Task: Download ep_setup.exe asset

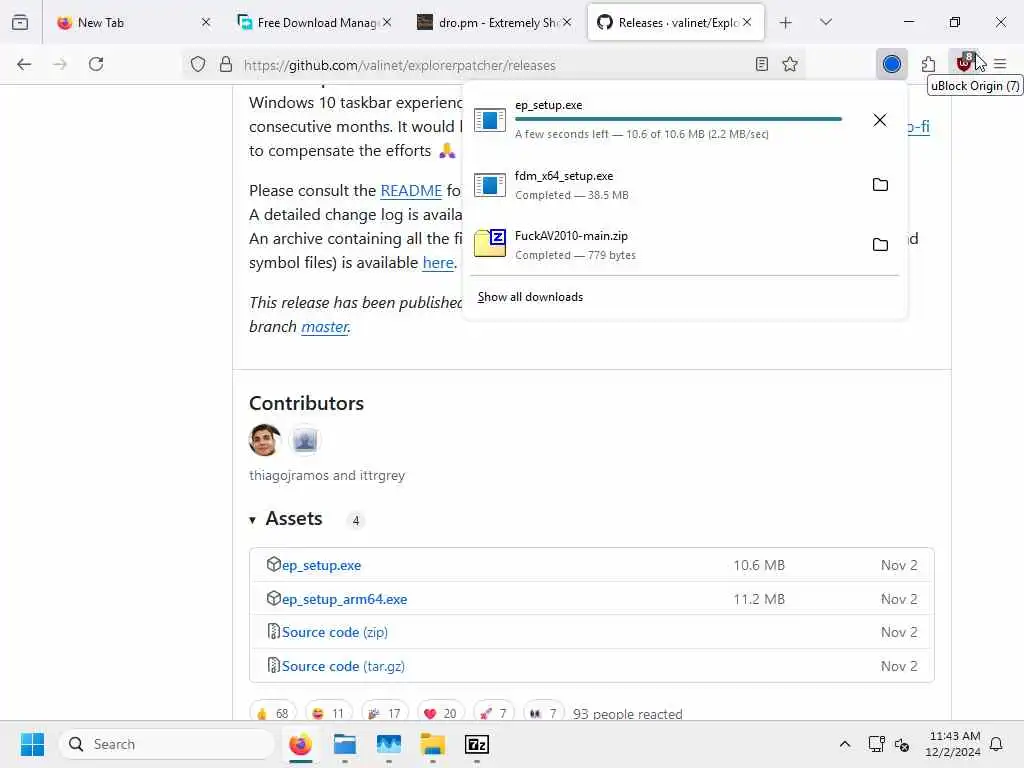Action: click(321, 566)
